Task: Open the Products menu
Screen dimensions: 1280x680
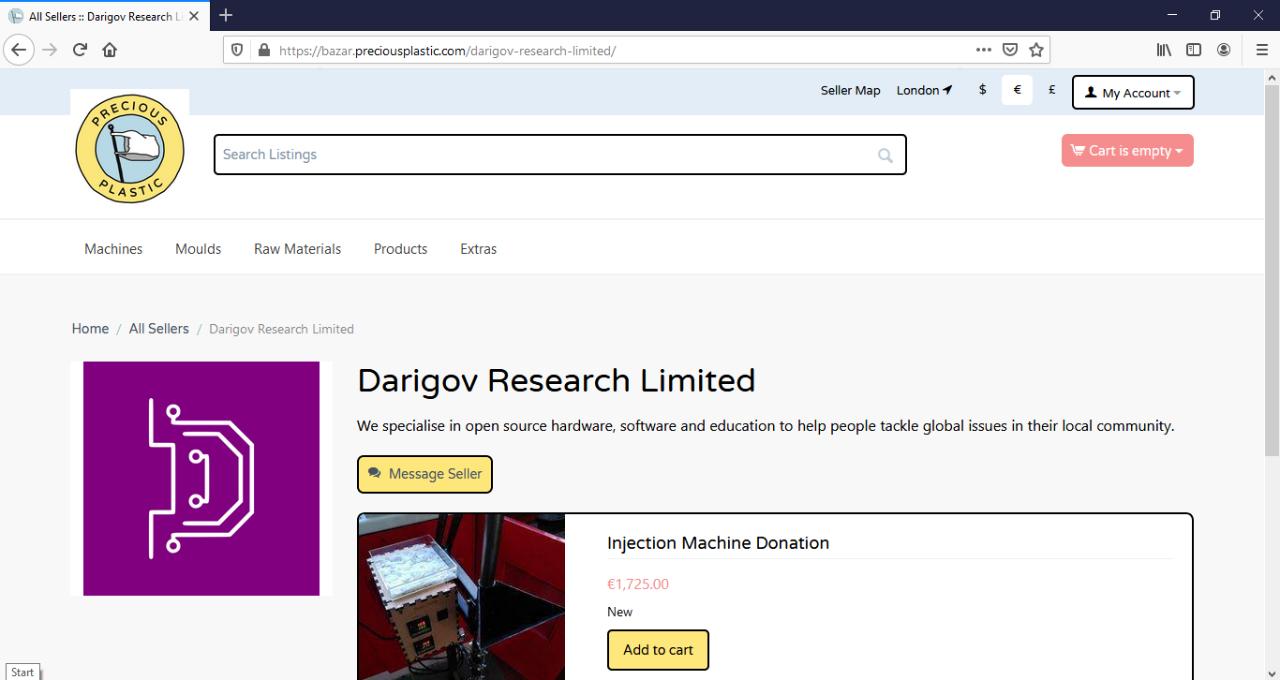Action: click(400, 249)
